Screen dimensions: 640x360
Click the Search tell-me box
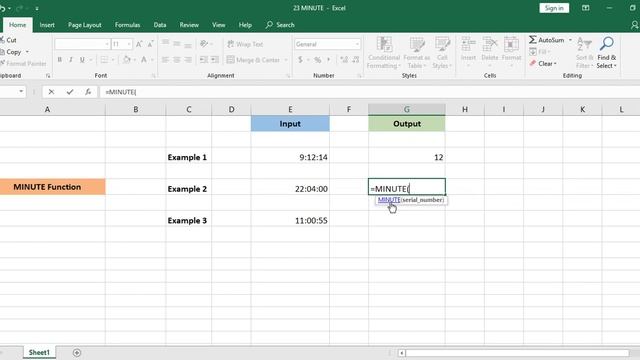[x=280, y=25]
